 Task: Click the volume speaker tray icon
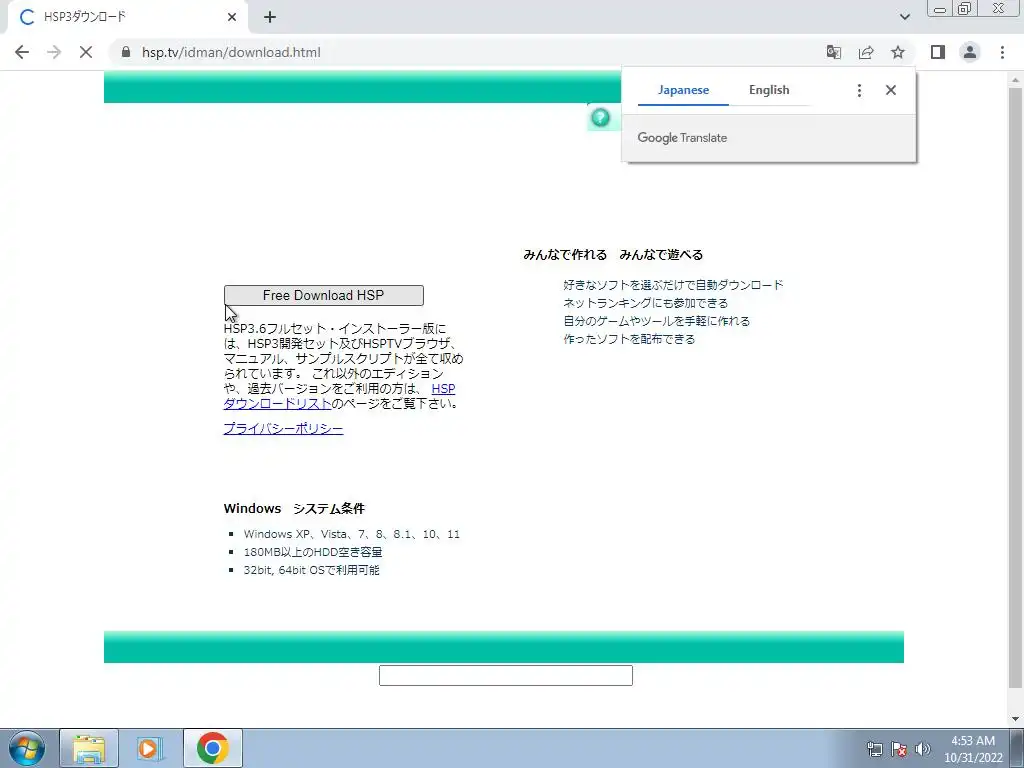pos(923,749)
